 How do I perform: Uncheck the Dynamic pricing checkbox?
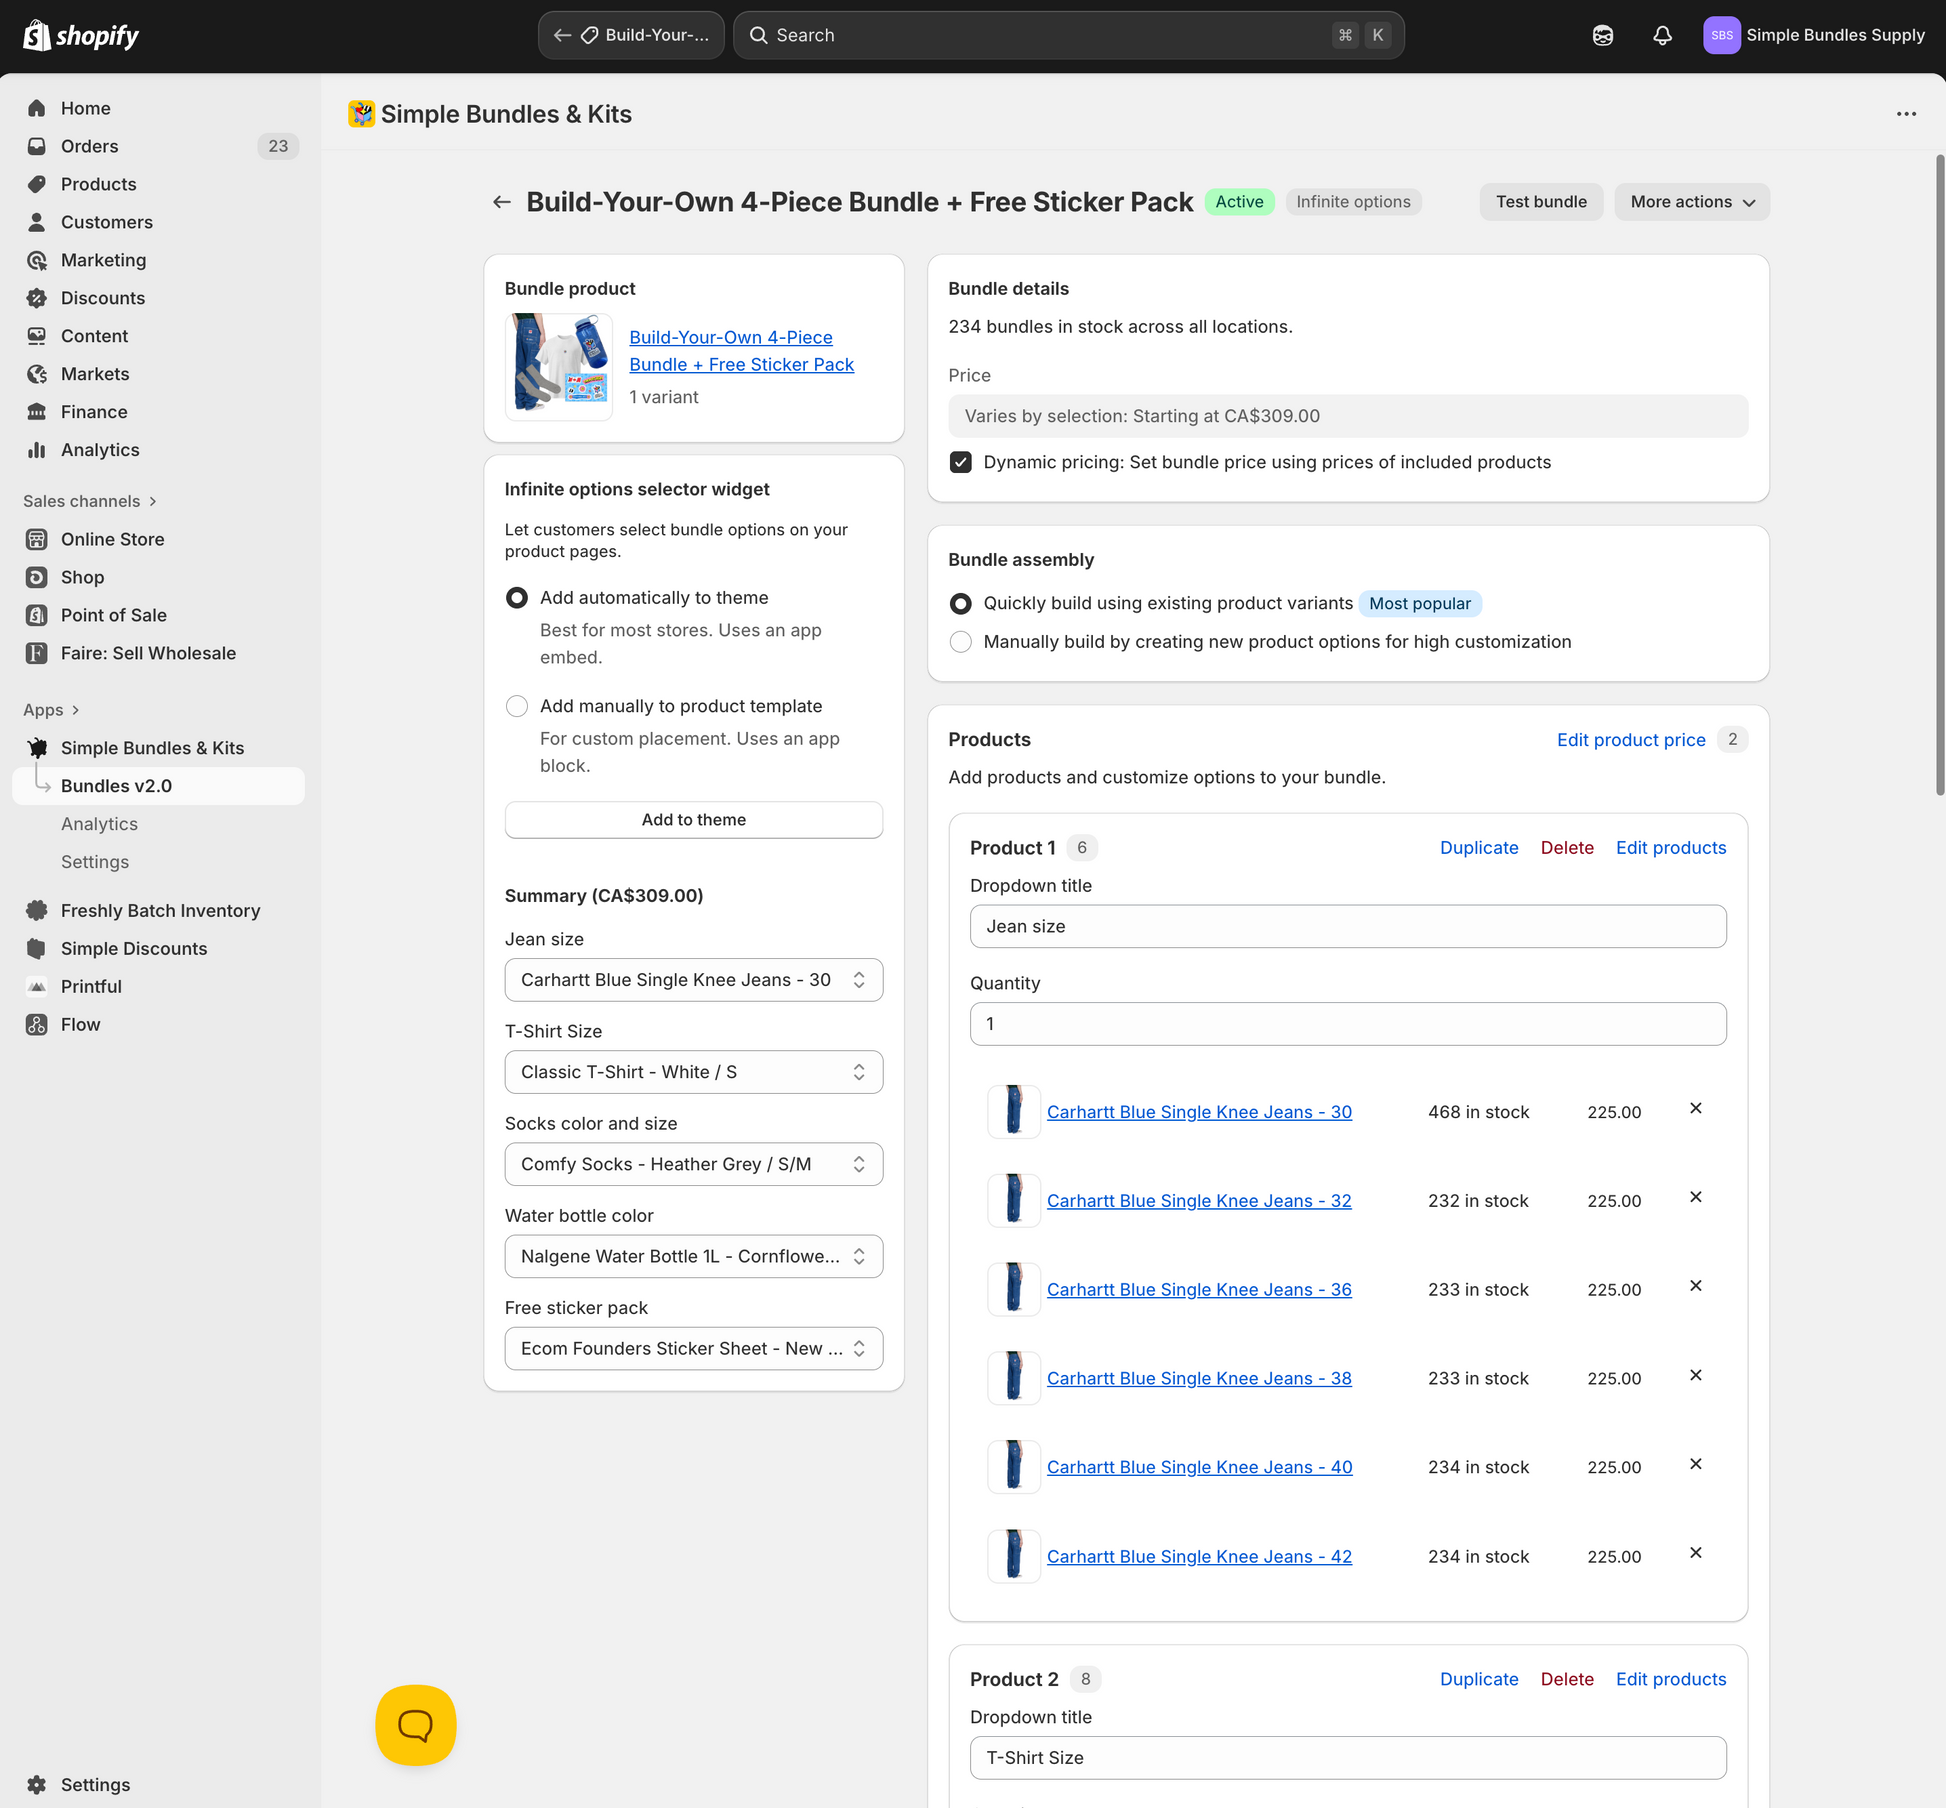coord(961,462)
